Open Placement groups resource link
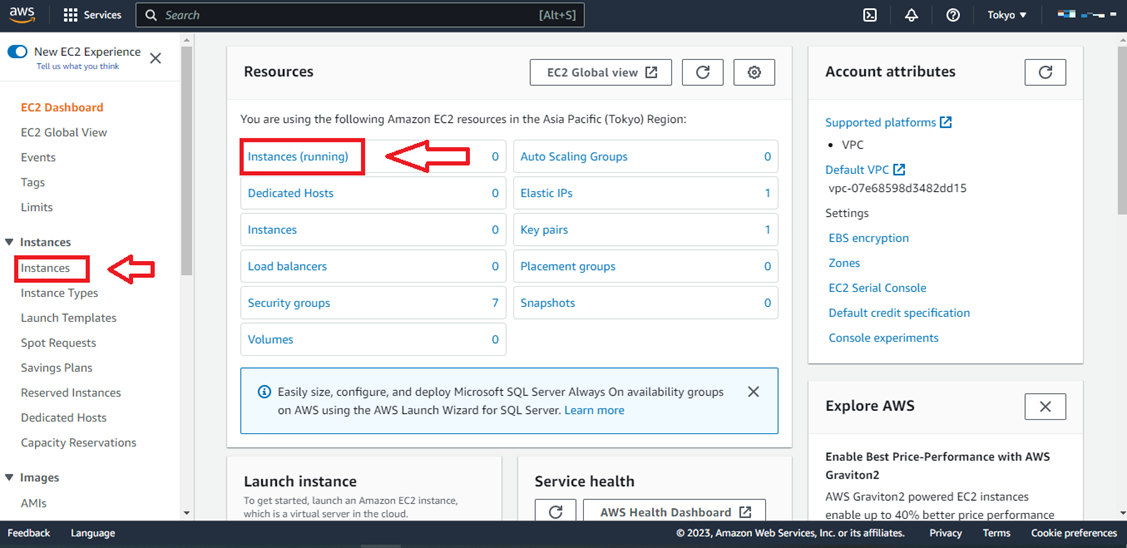 (568, 266)
